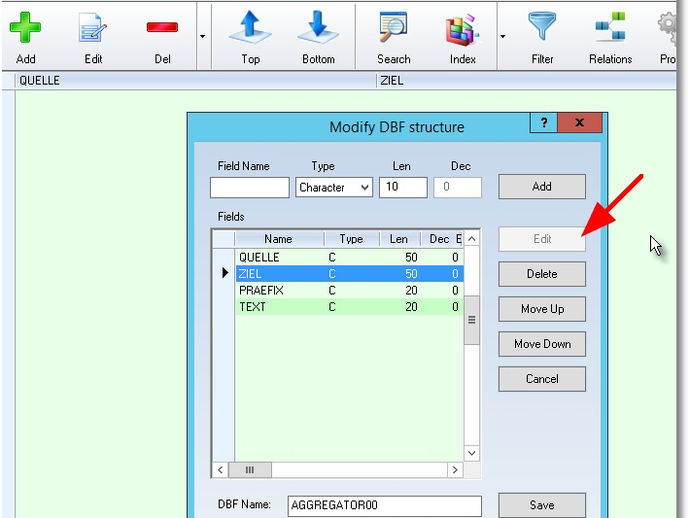690x518 pixels.
Task: Click the Type column header in Fields
Action: coord(351,239)
